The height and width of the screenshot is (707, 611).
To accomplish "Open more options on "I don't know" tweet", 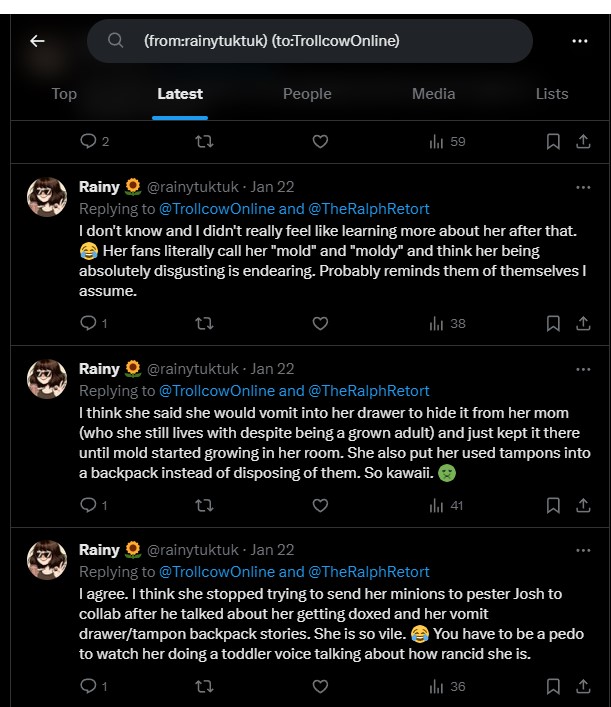I will tap(583, 187).
